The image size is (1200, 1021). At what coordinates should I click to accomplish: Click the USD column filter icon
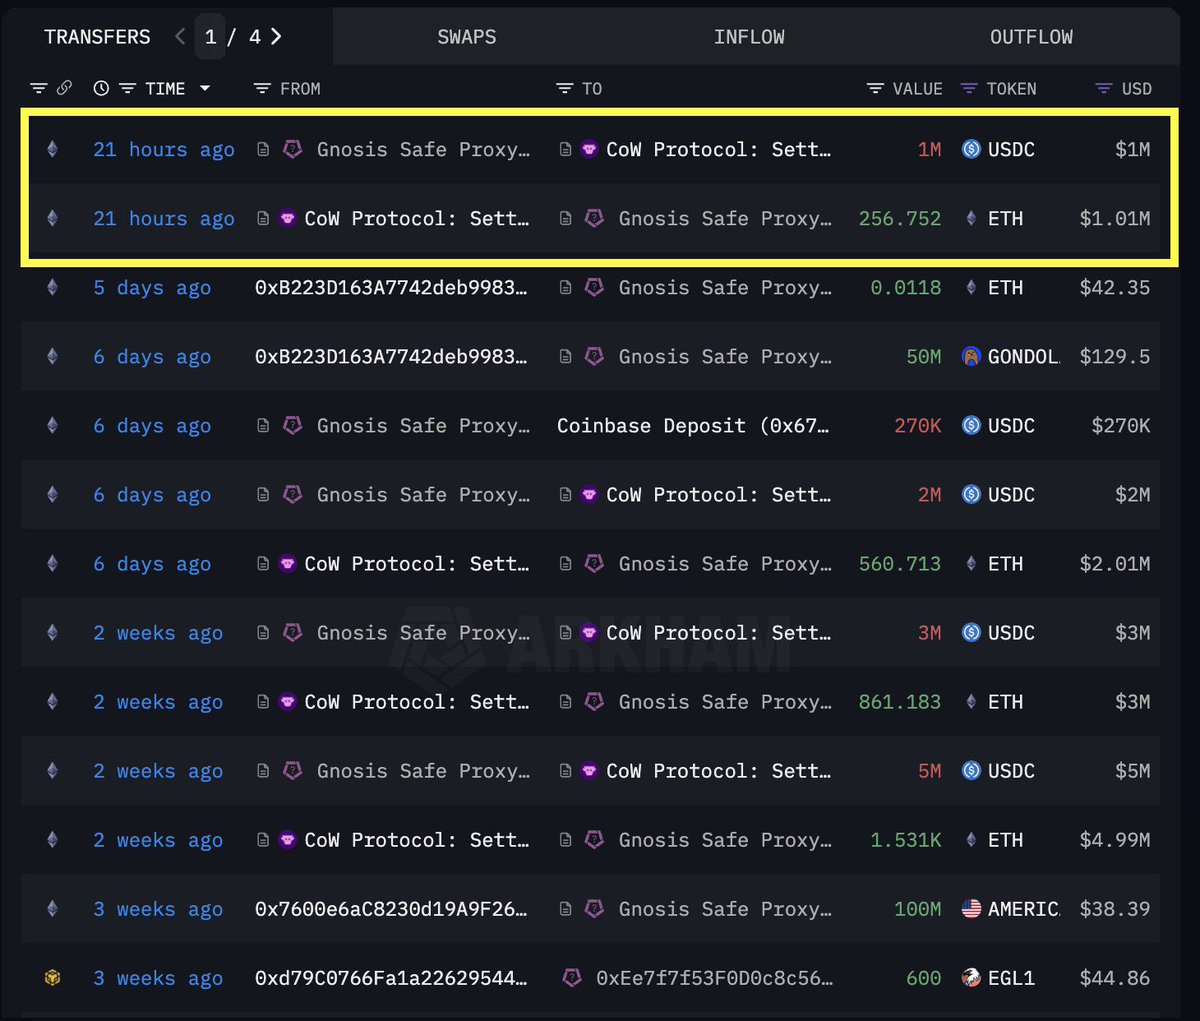(1104, 88)
